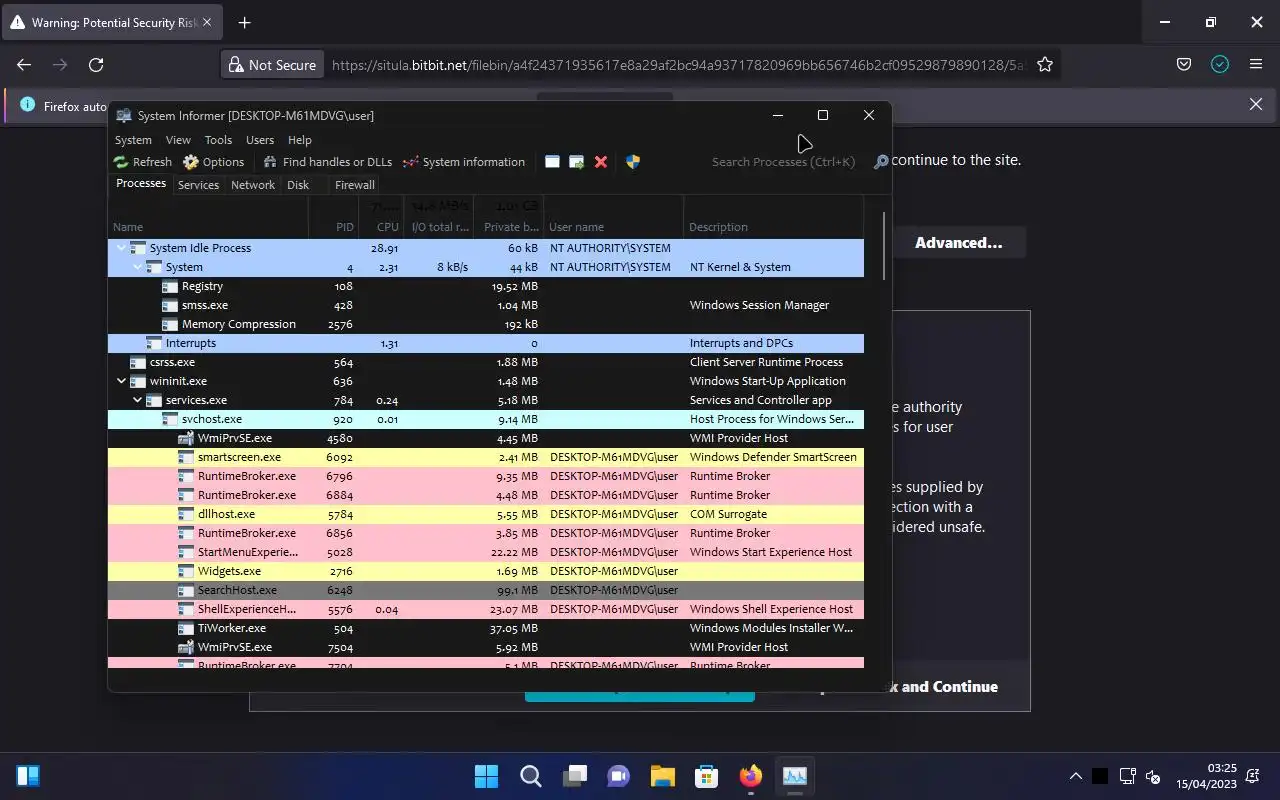Go back in Firefox
The image size is (1280, 800).
click(24, 65)
